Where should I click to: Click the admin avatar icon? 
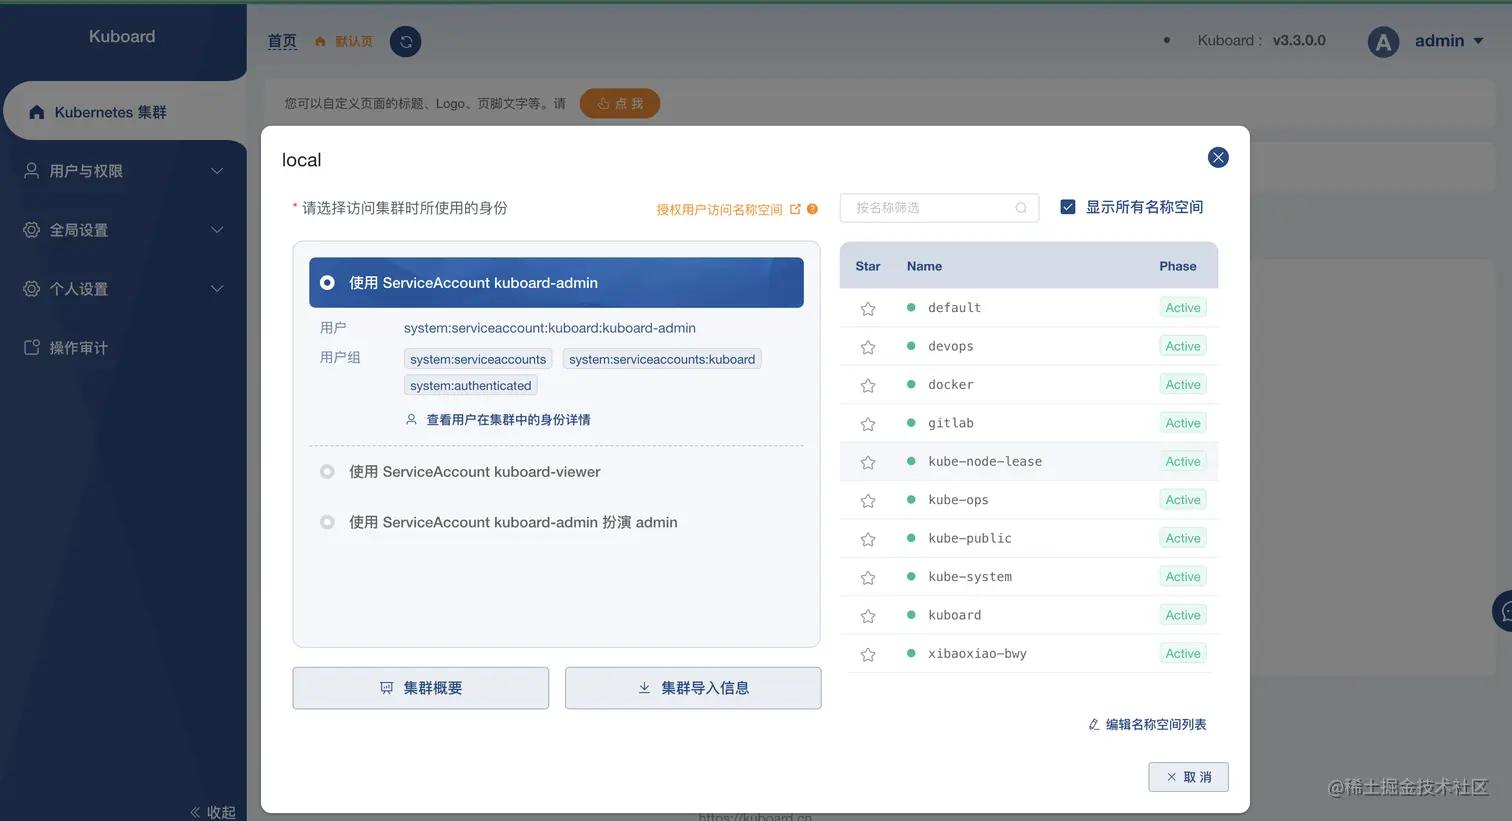1383,42
